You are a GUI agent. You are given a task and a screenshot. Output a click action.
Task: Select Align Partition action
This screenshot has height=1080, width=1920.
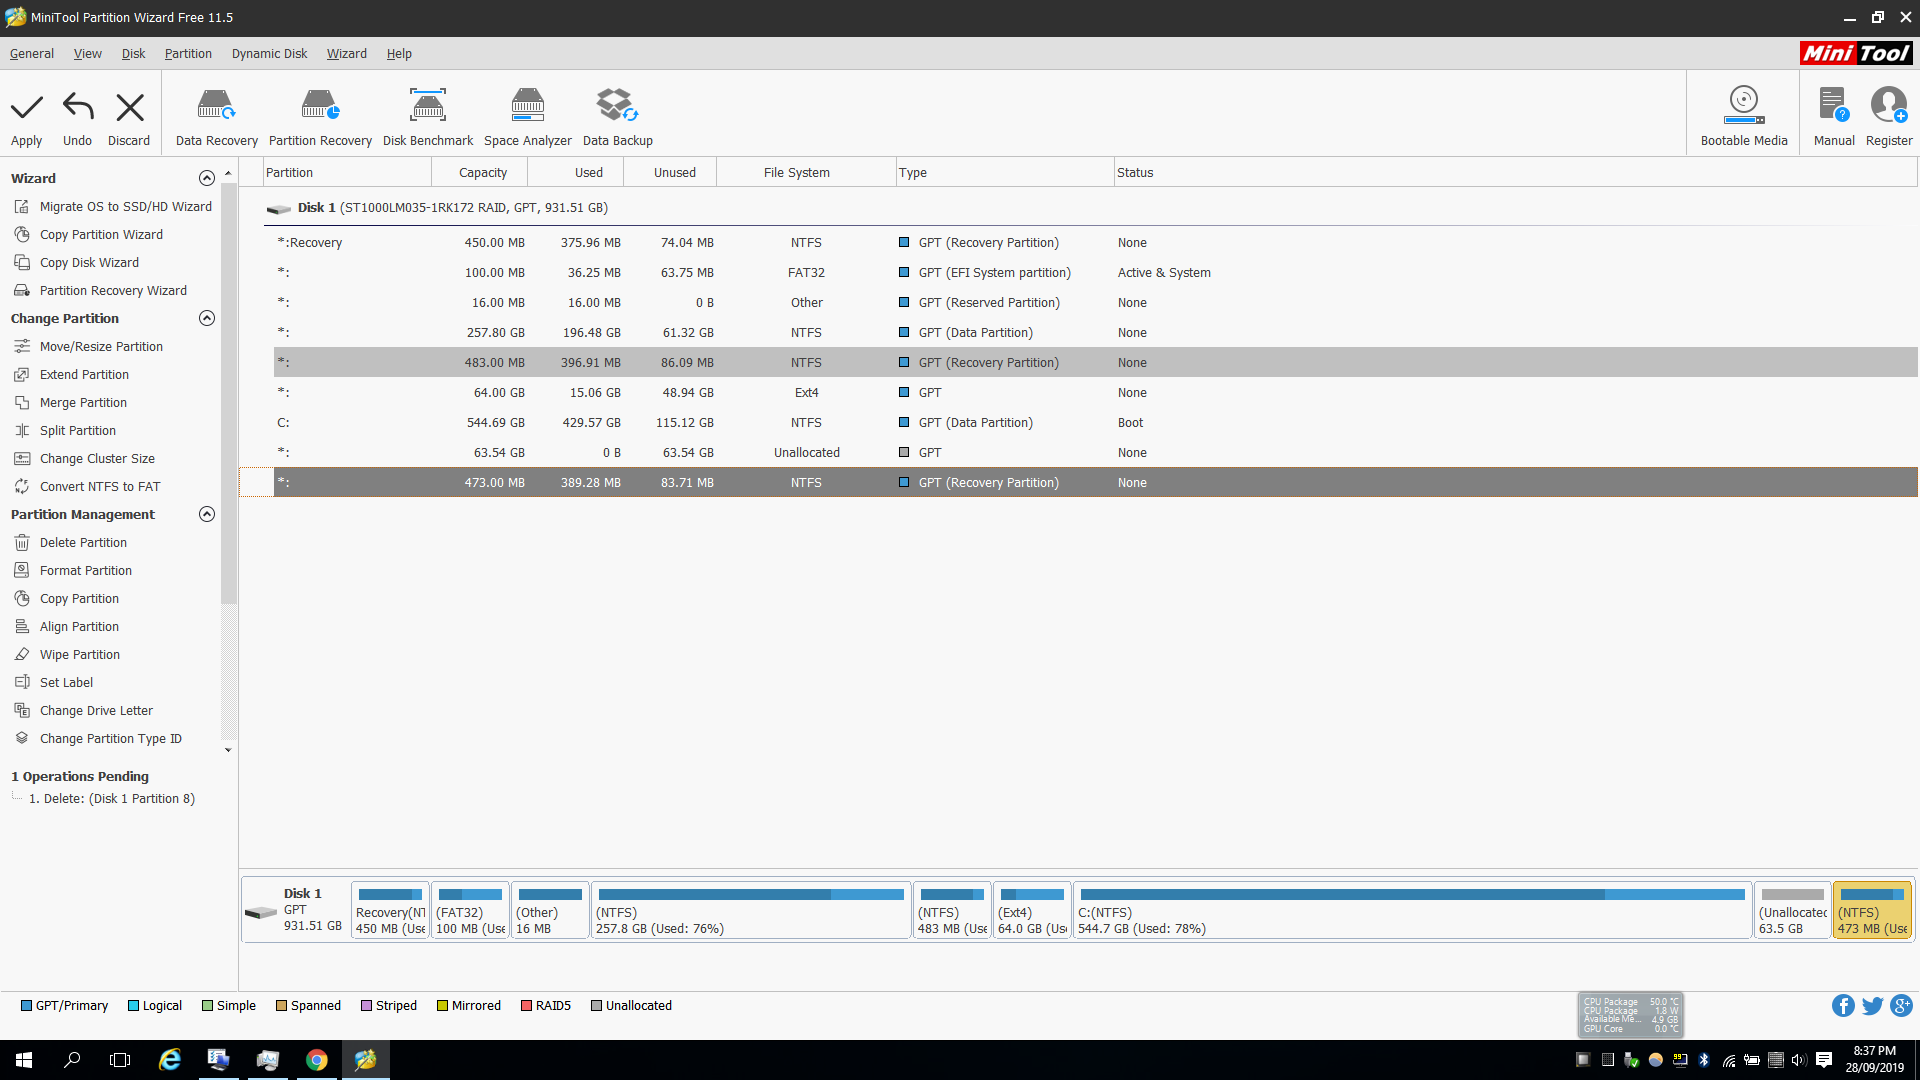click(x=68, y=627)
